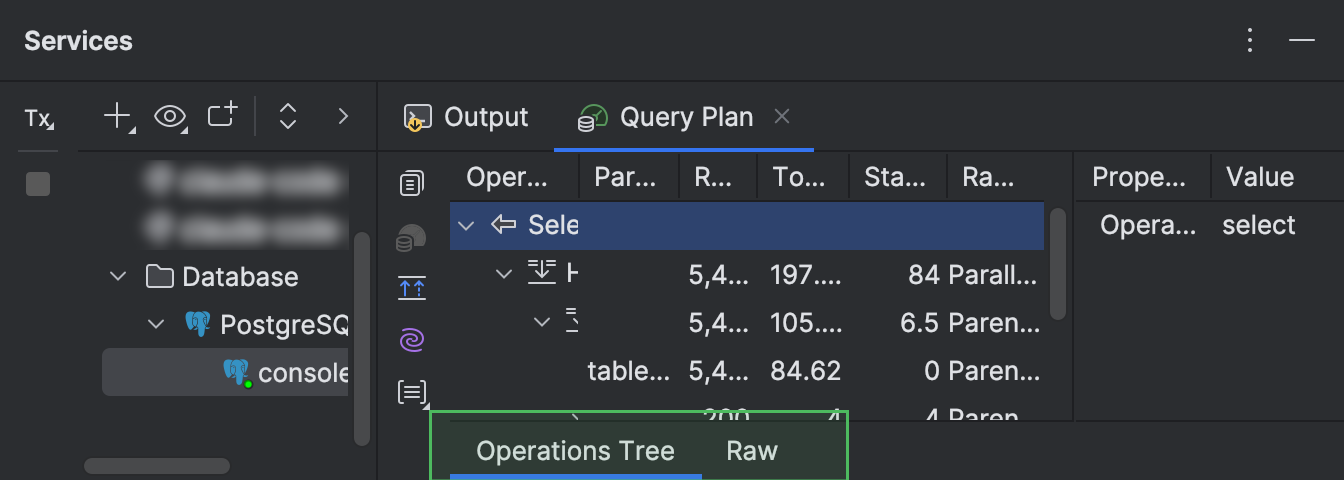Open the Services options kebab menu
Viewport: 1344px width, 480px height.
pyautogui.click(x=1250, y=40)
